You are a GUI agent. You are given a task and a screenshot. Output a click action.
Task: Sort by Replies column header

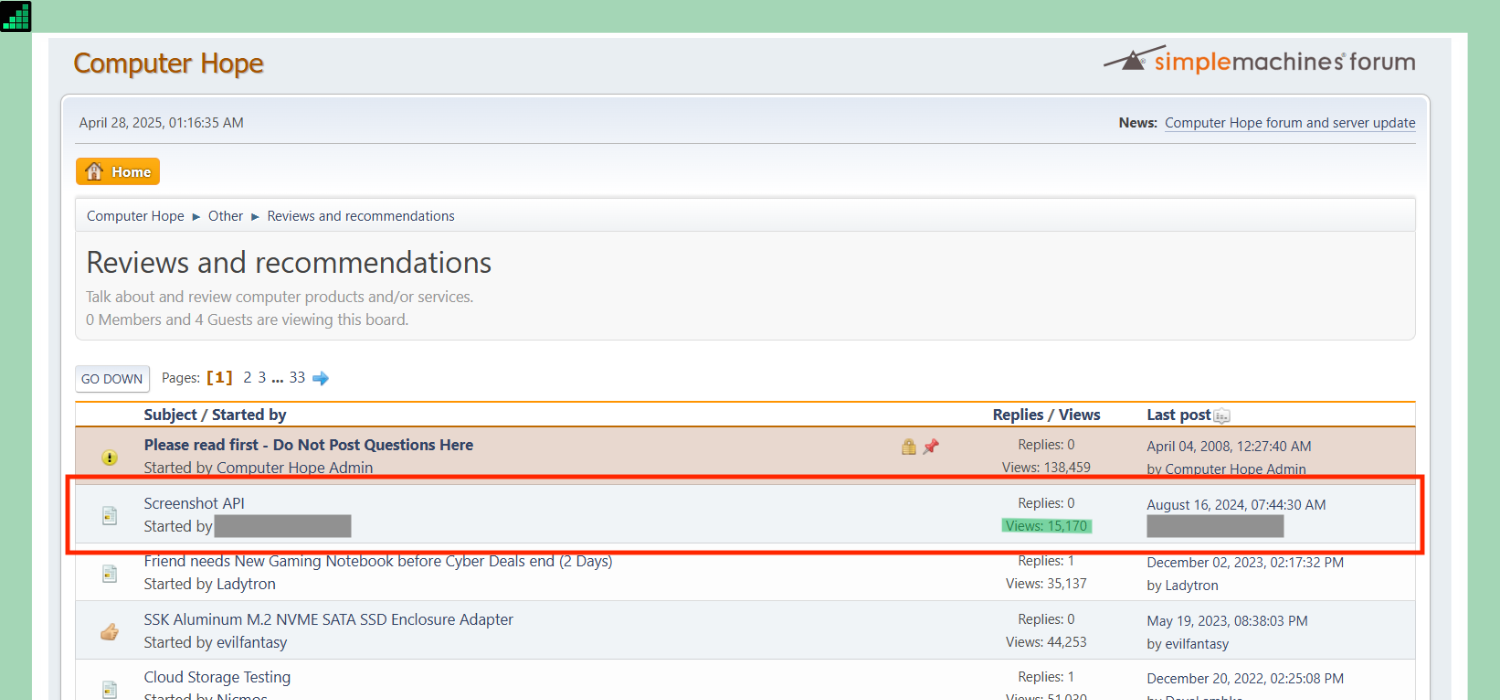click(1018, 415)
